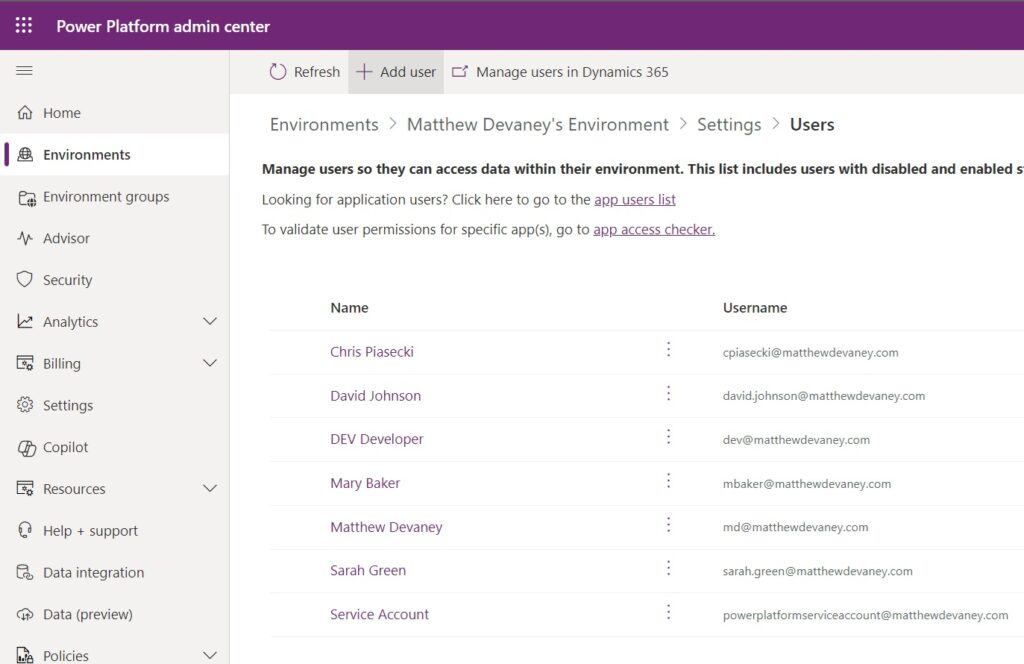The width and height of the screenshot is (1024, 664).
Task: Click the Billing icon
Action: (25, 363)
